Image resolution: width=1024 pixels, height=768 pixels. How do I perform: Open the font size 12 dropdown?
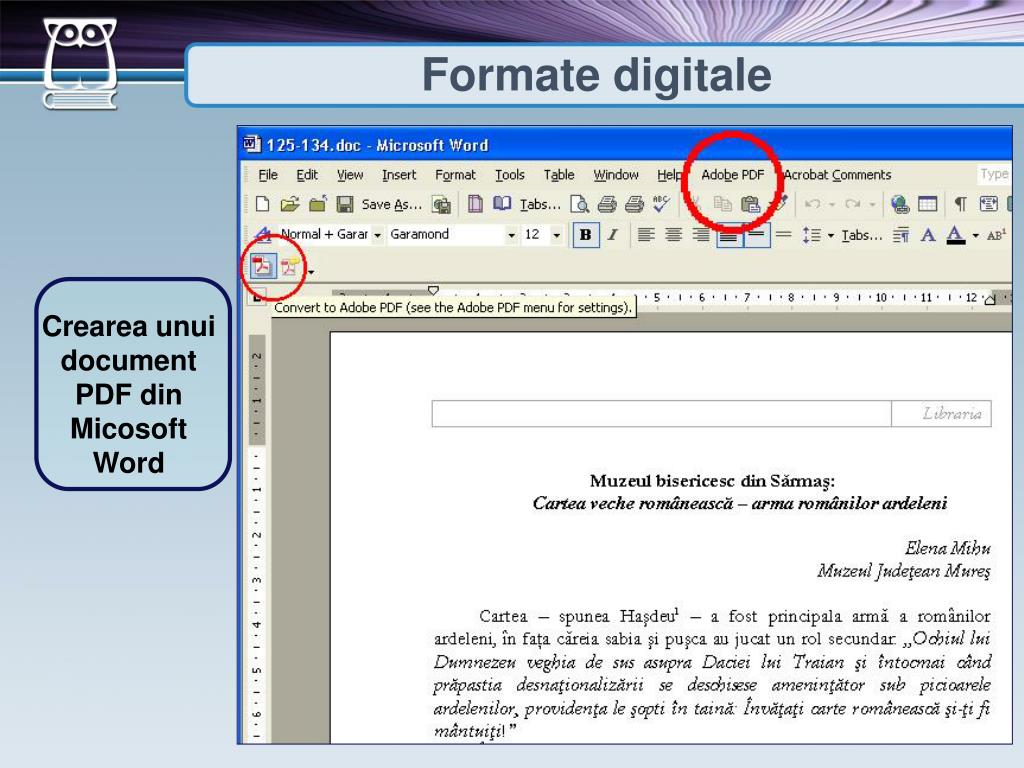click(x=556, y=235)
